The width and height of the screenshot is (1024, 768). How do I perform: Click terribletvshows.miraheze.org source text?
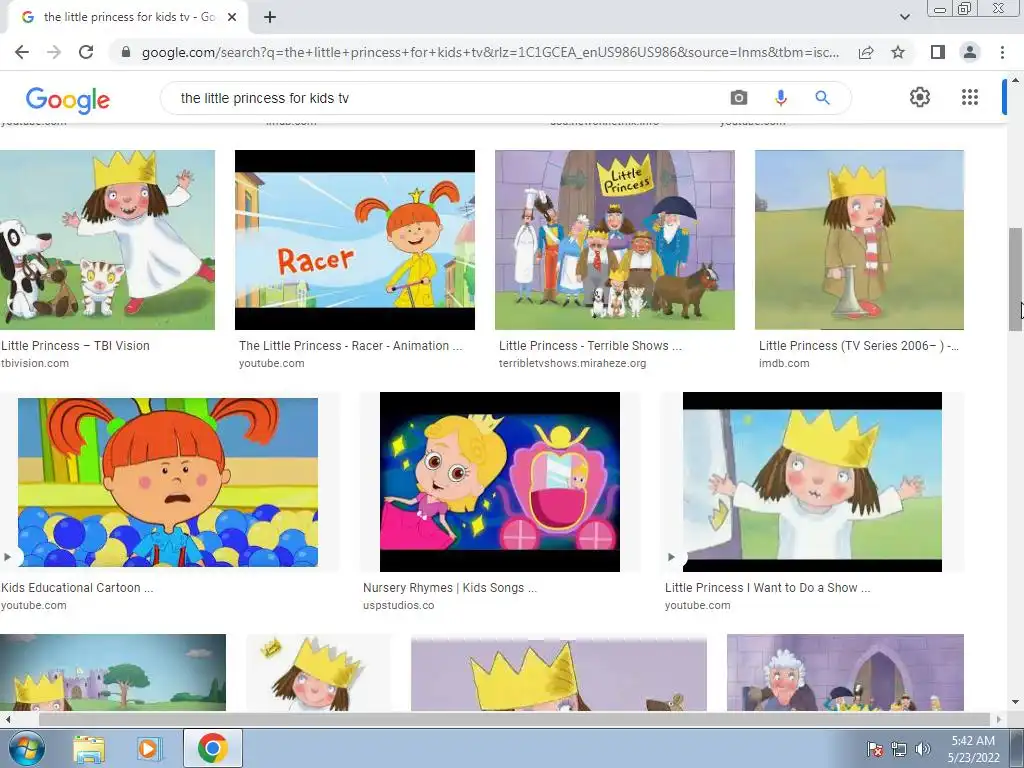pos(572,363)
